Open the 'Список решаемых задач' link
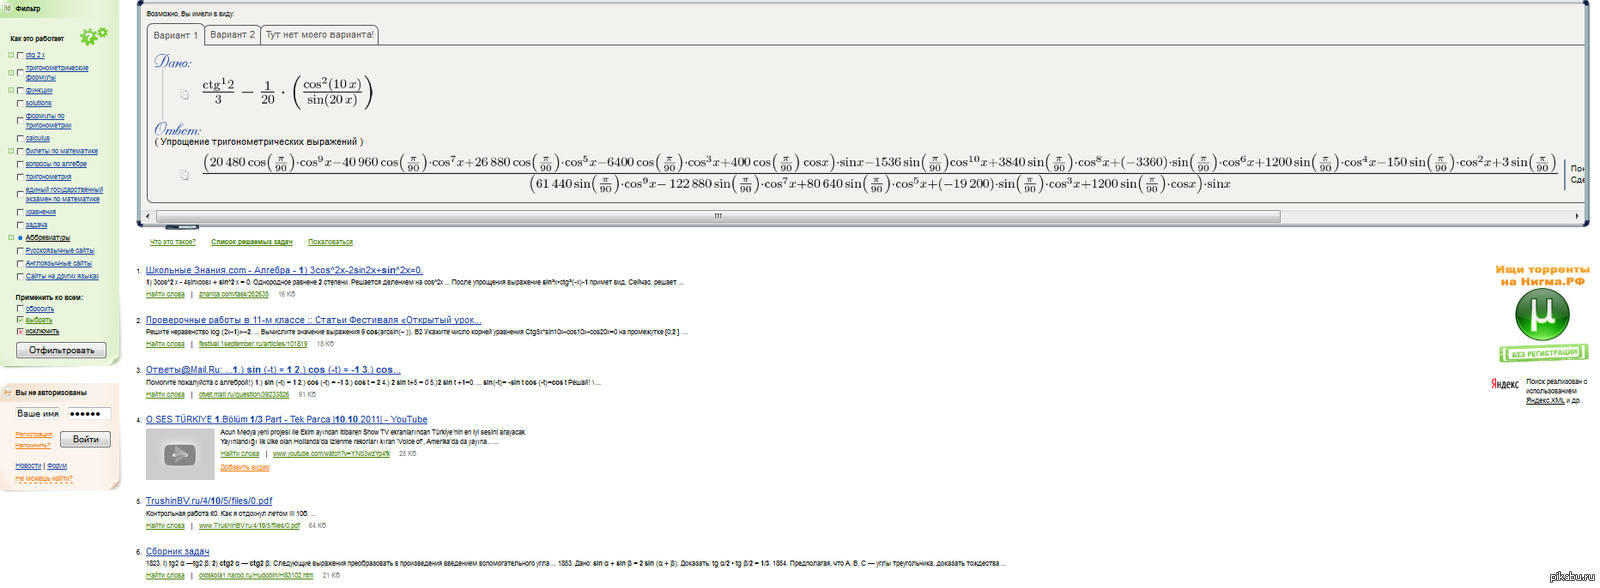 tap(251, 242)
